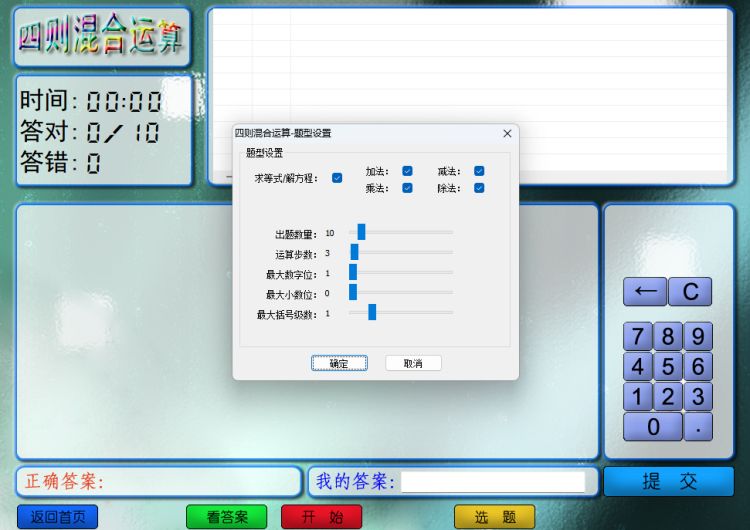Open the yellow 选题 button
The image size is (750, 530).
click(x=494, y=517)
